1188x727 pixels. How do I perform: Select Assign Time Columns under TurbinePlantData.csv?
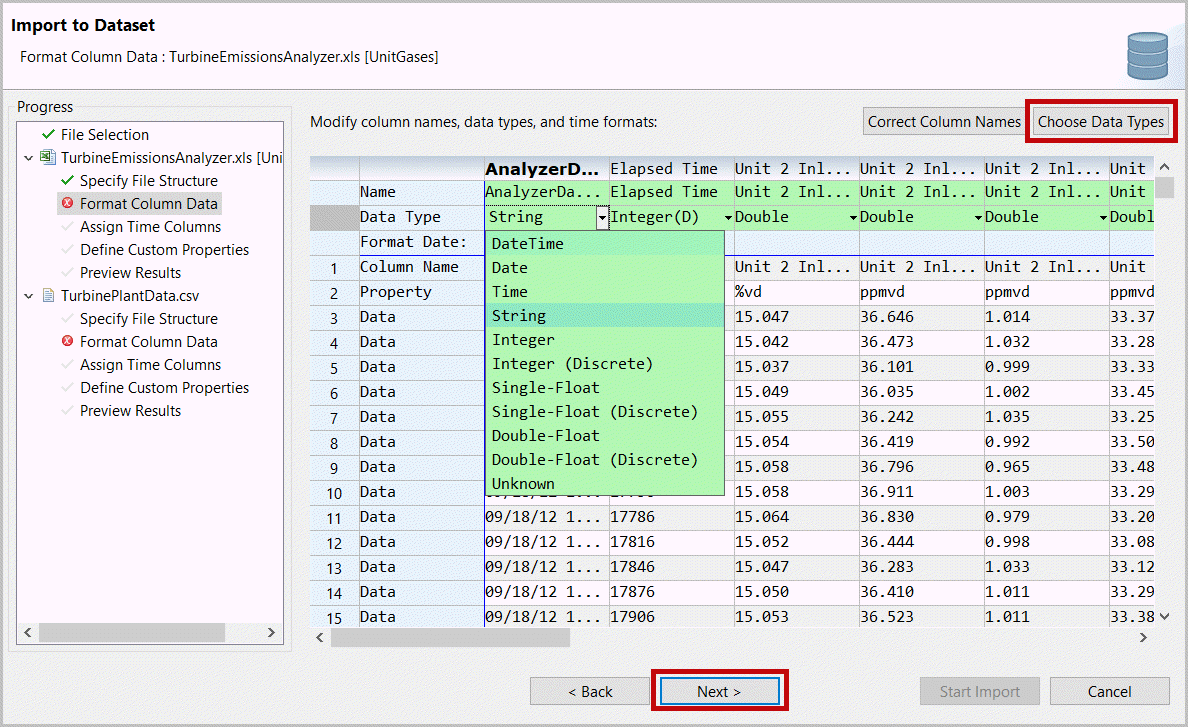point(150,365)
